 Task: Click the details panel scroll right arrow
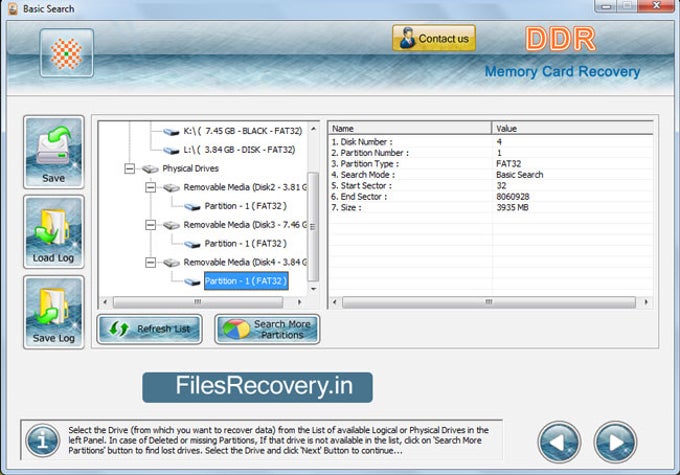point(646,301)
